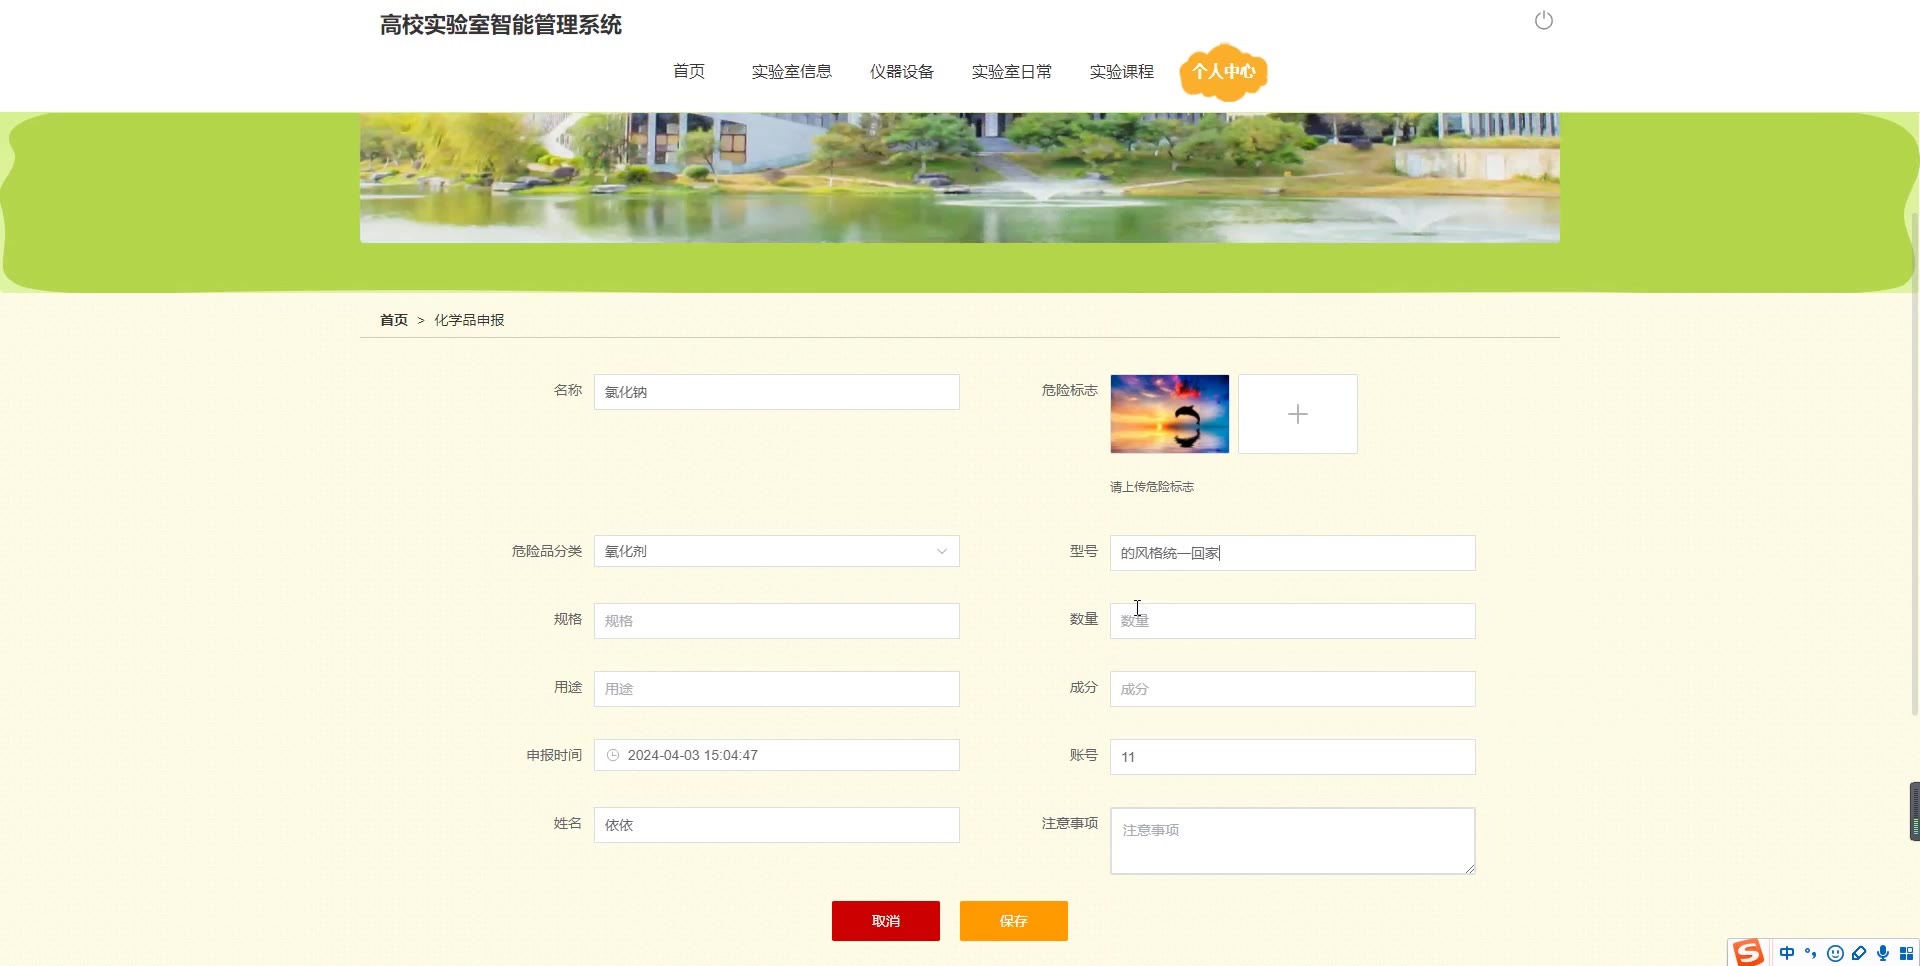The width and height of the screenshot is (1920, 966).
Task: Select the 用途 input field
Action: pos(777,689)
